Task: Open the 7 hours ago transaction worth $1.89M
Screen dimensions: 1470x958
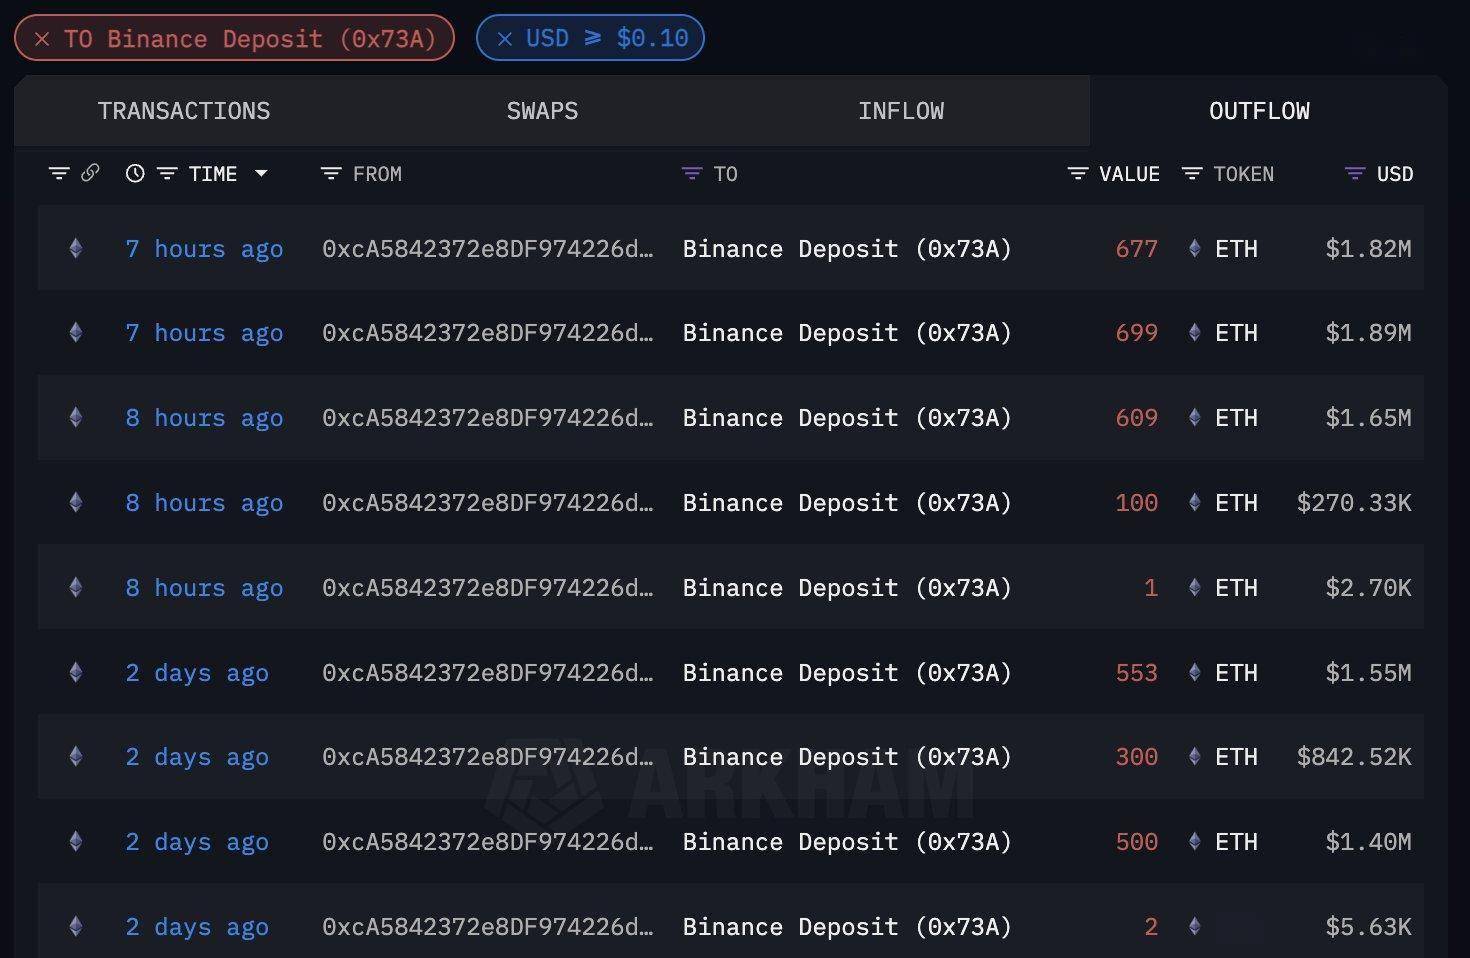Action: [204, 333]
